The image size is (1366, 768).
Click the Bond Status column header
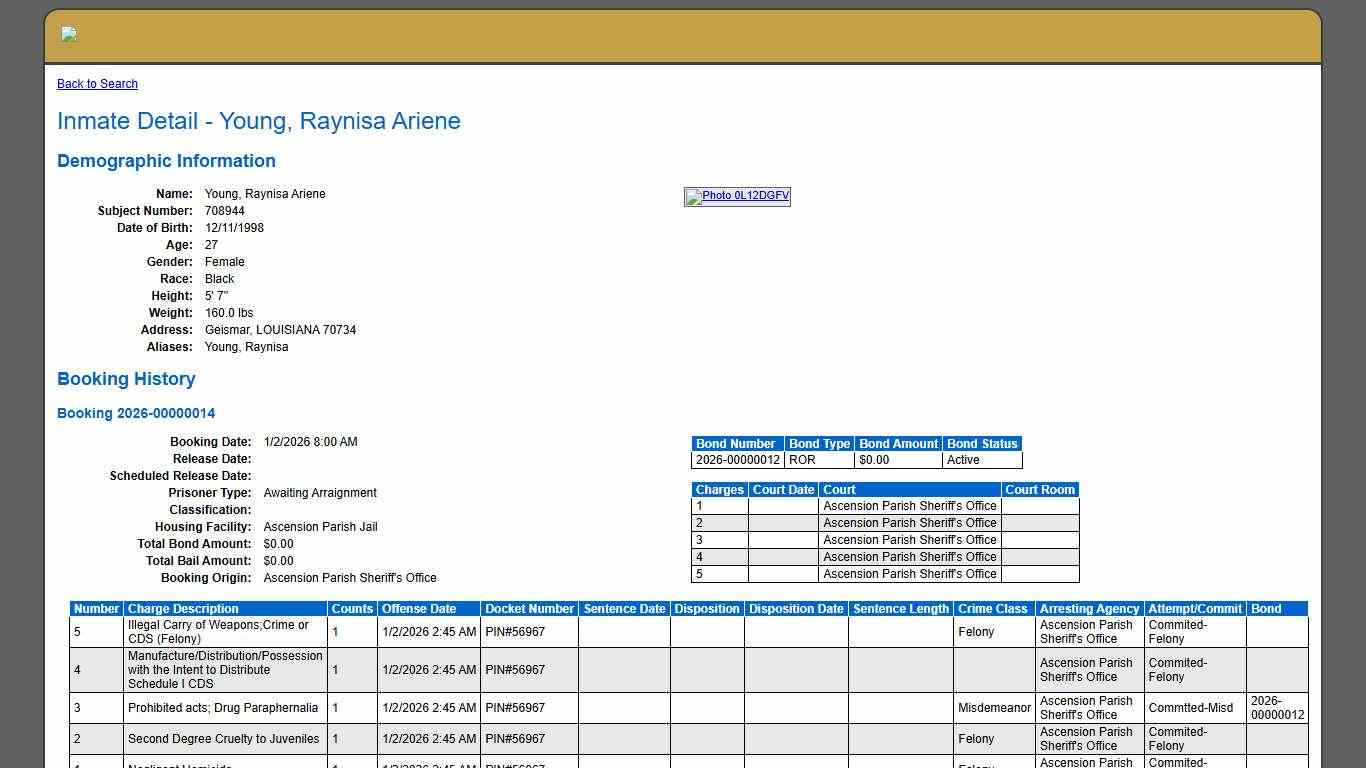981,444
